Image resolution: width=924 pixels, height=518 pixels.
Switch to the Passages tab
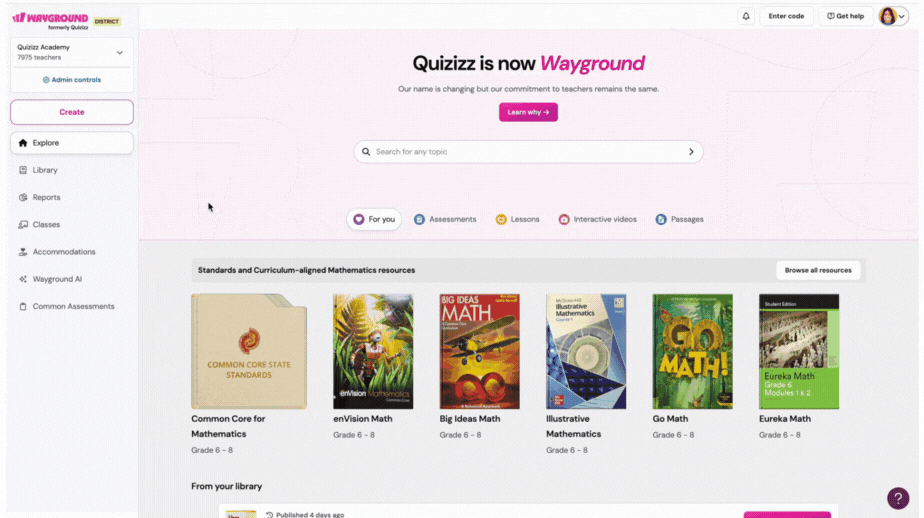pyautogui.click(x=679, y=219)
